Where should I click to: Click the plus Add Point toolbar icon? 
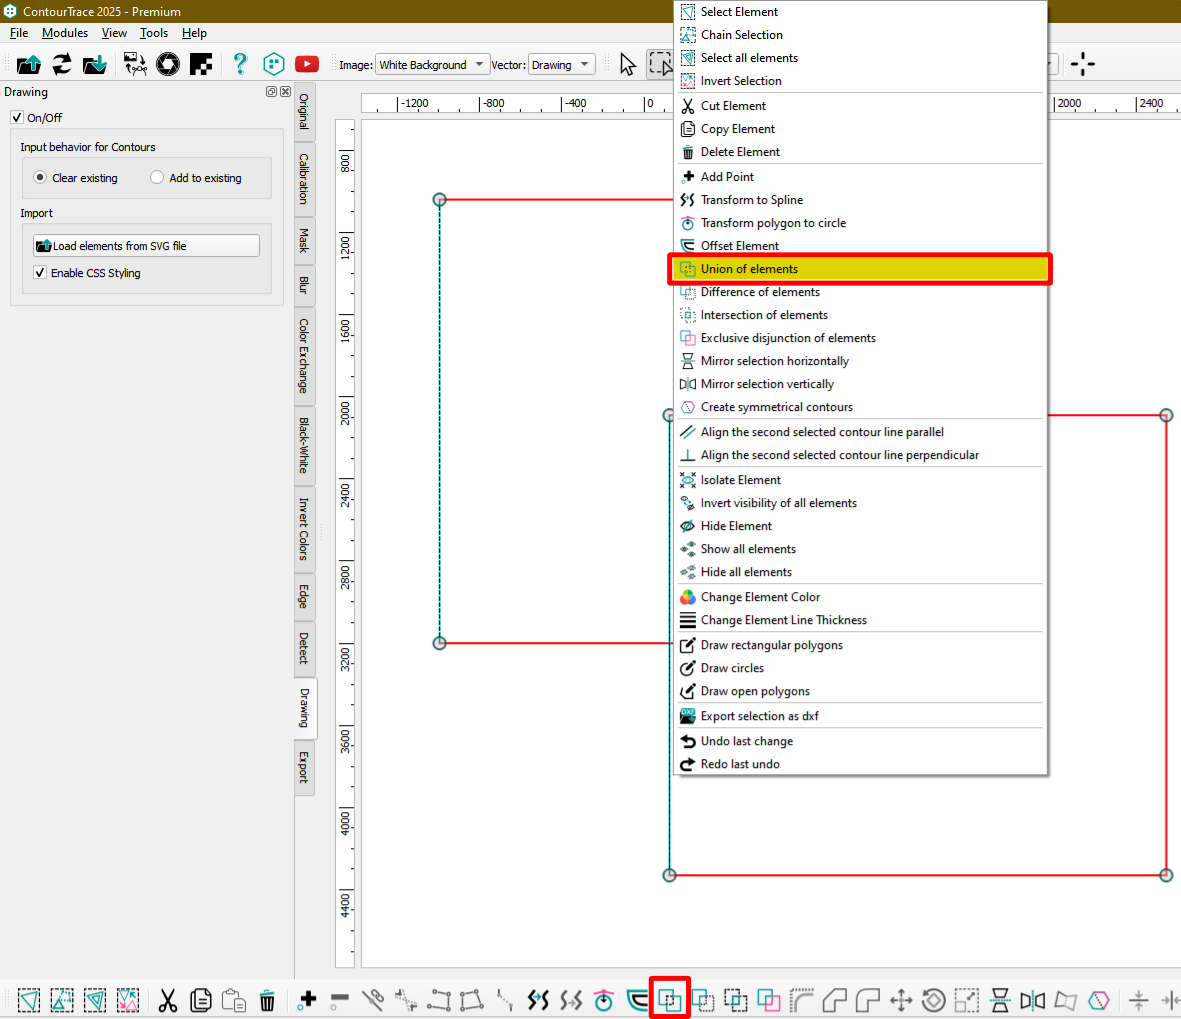308,999
